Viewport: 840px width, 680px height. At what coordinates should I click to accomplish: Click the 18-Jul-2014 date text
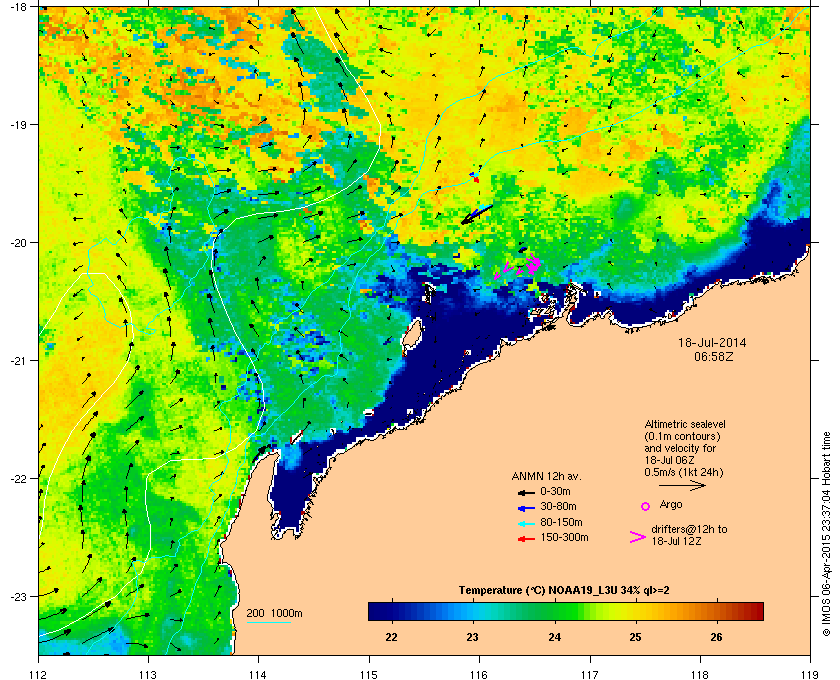[712, 342]
